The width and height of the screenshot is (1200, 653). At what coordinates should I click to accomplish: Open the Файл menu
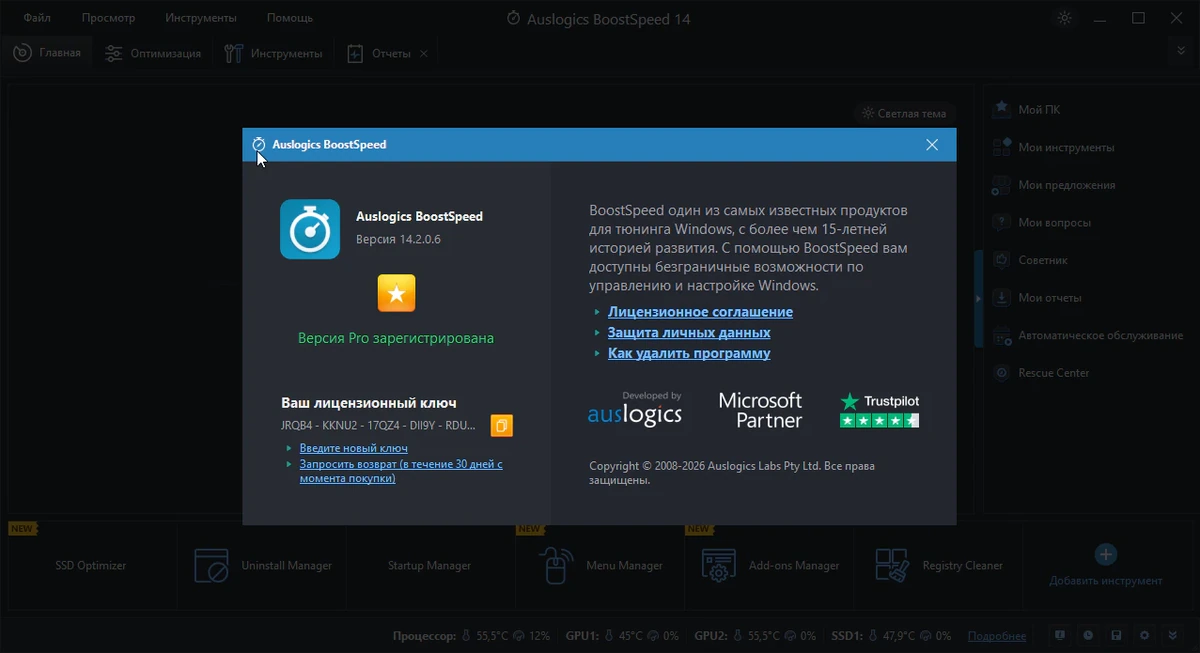tap(38, 18)
